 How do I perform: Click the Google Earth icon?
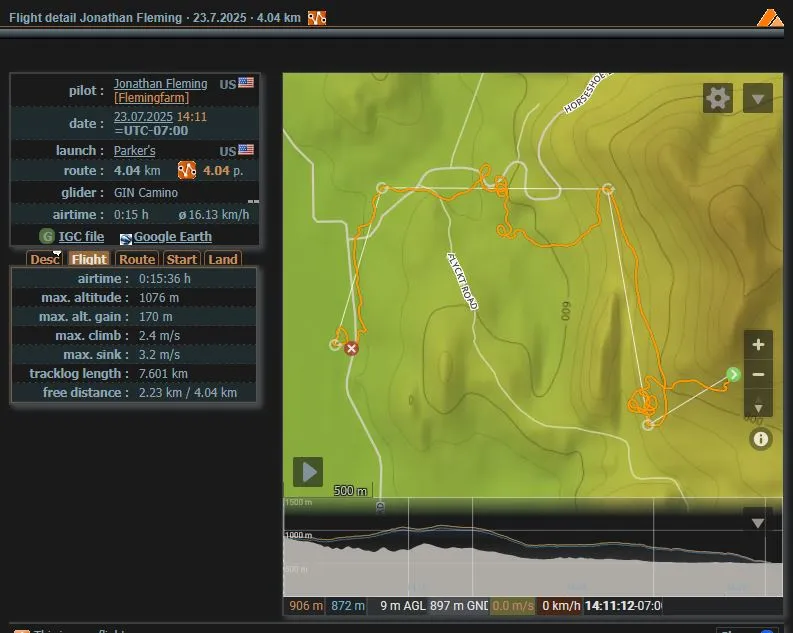(x=126, y=239)
